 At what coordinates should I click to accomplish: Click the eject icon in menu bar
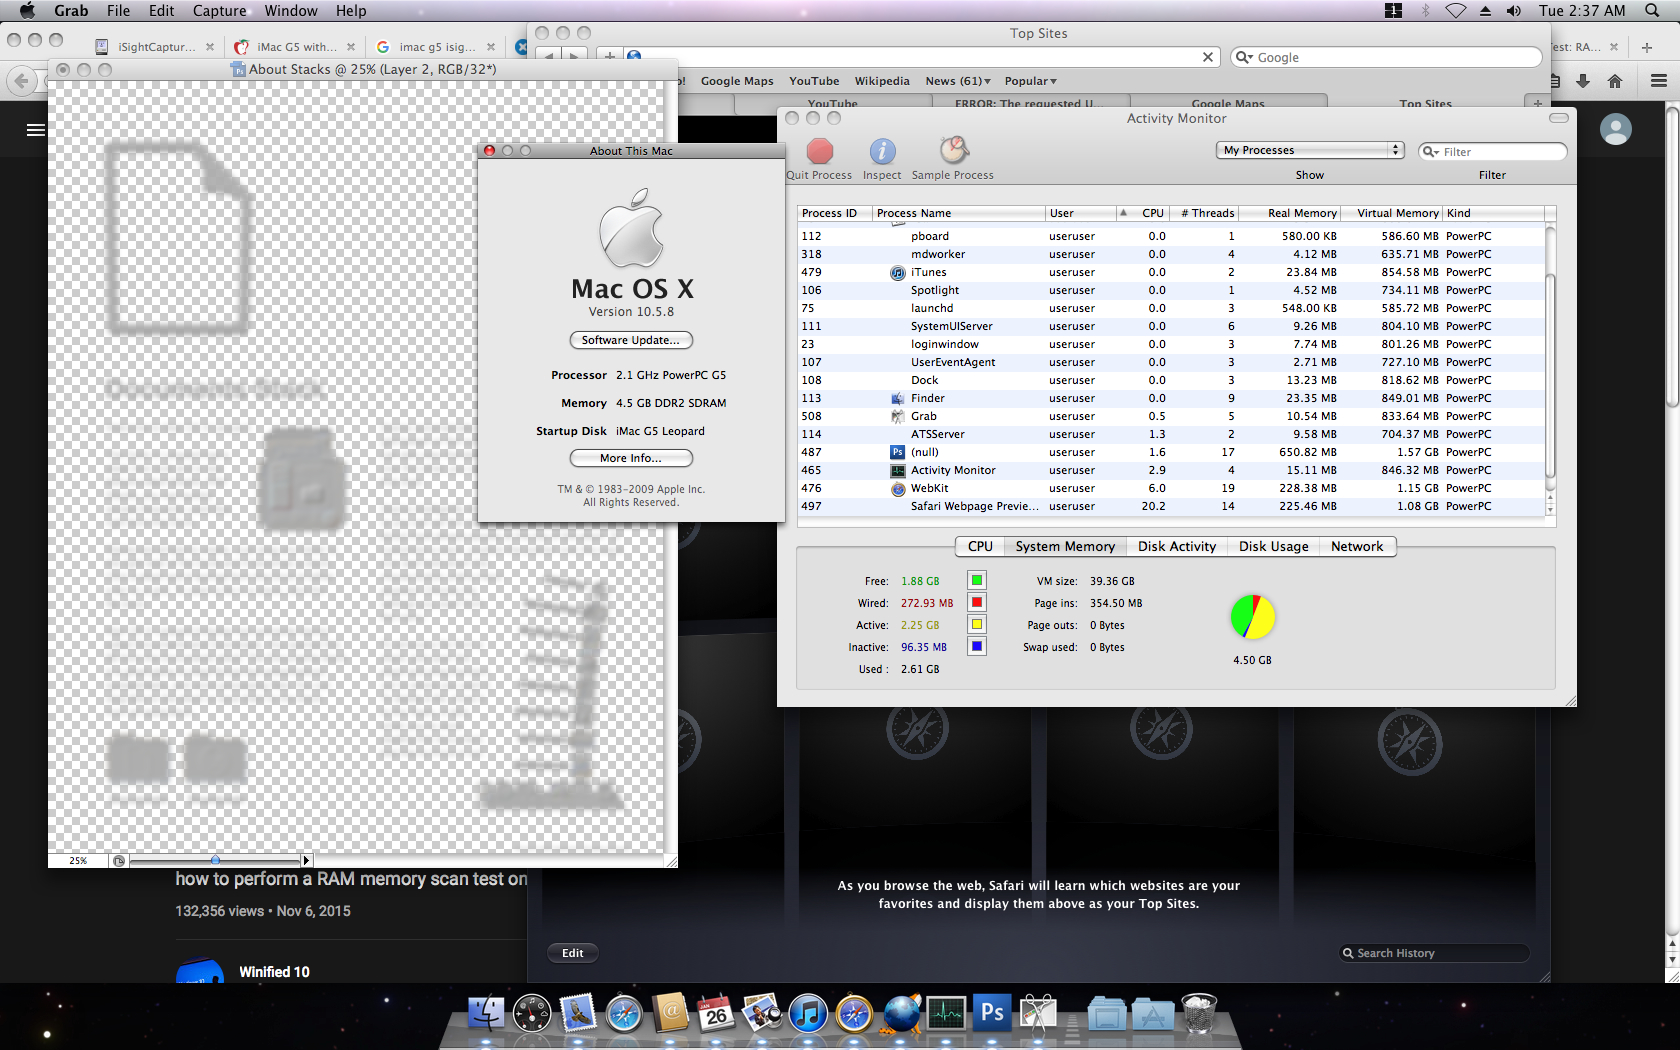[1486, 11]
